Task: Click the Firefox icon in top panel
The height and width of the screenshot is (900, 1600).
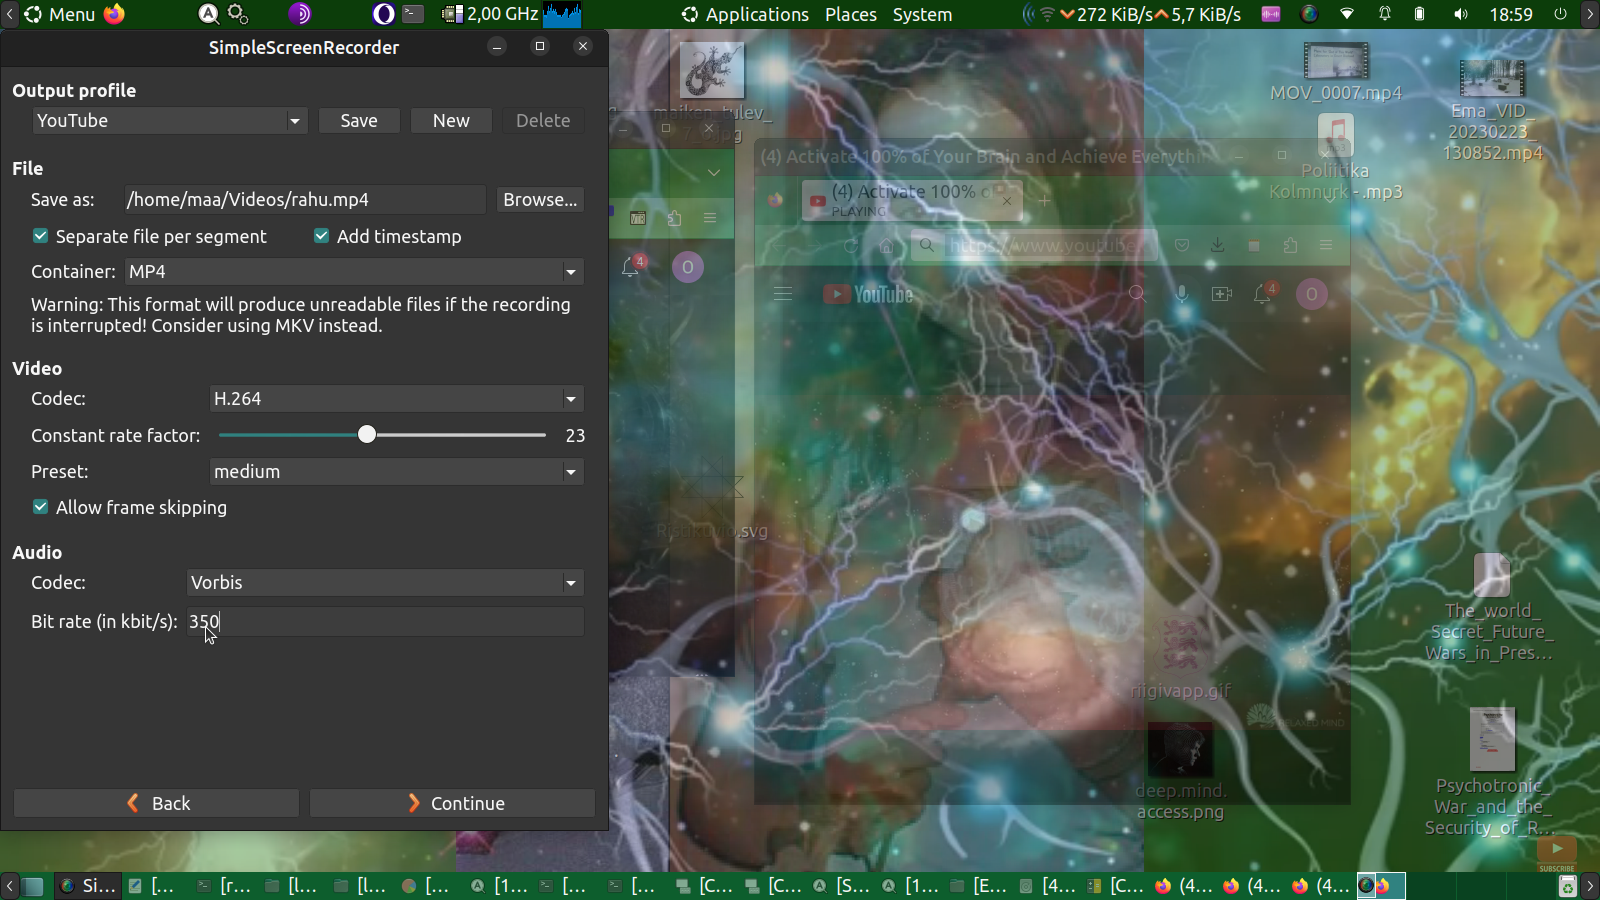Action: click(115, 14)
